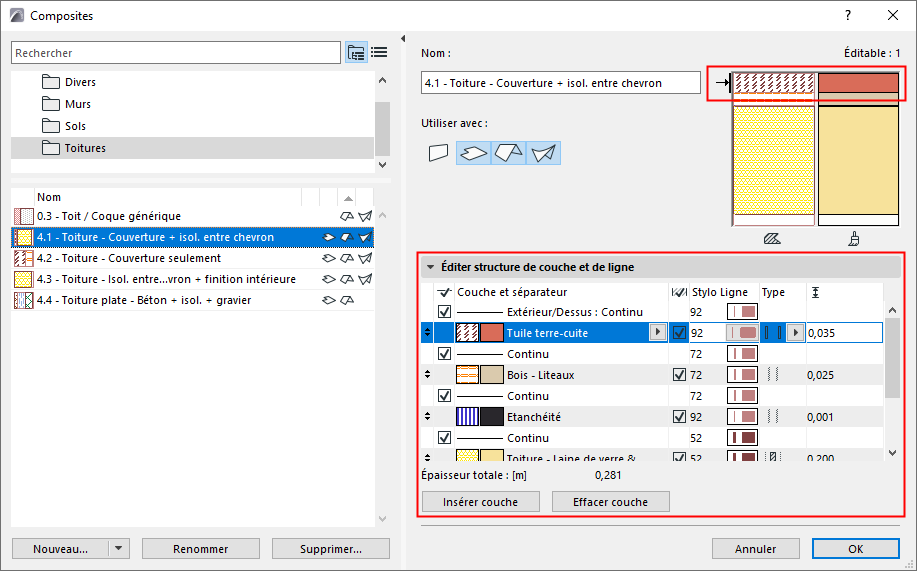
Task: Click reorder handle for Bois - Liteaux layer
Action: point(428,374)
